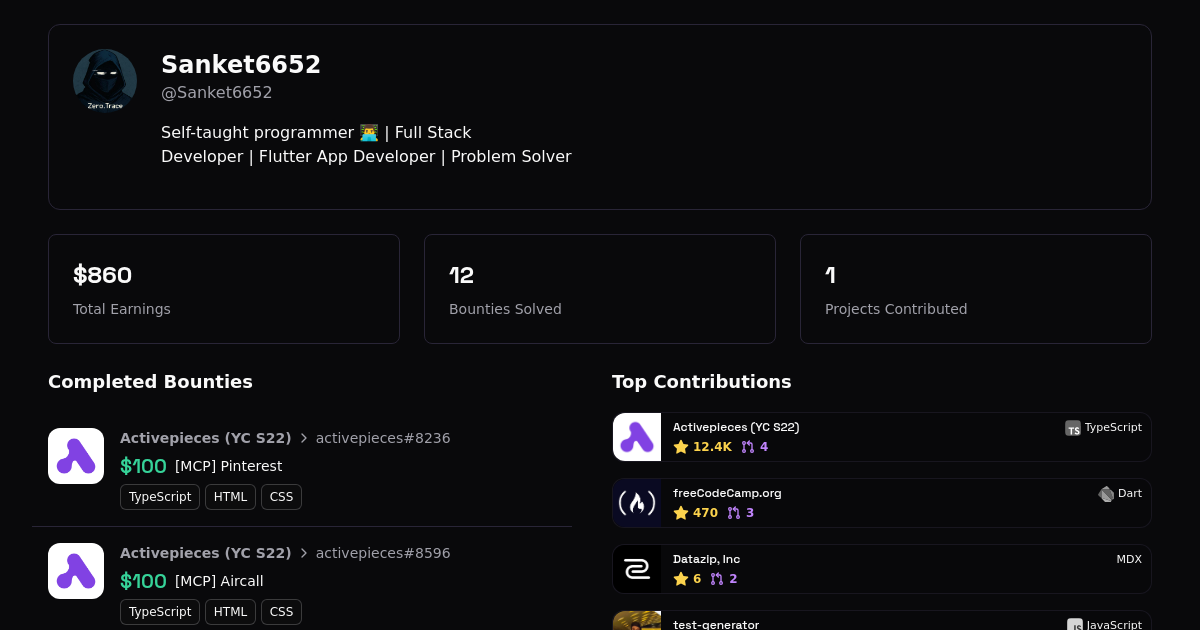Viewport: 1200px width, 630px height.
Task: Click the Dart language icon for freeCodeCamp
Action: (1106, 494)
